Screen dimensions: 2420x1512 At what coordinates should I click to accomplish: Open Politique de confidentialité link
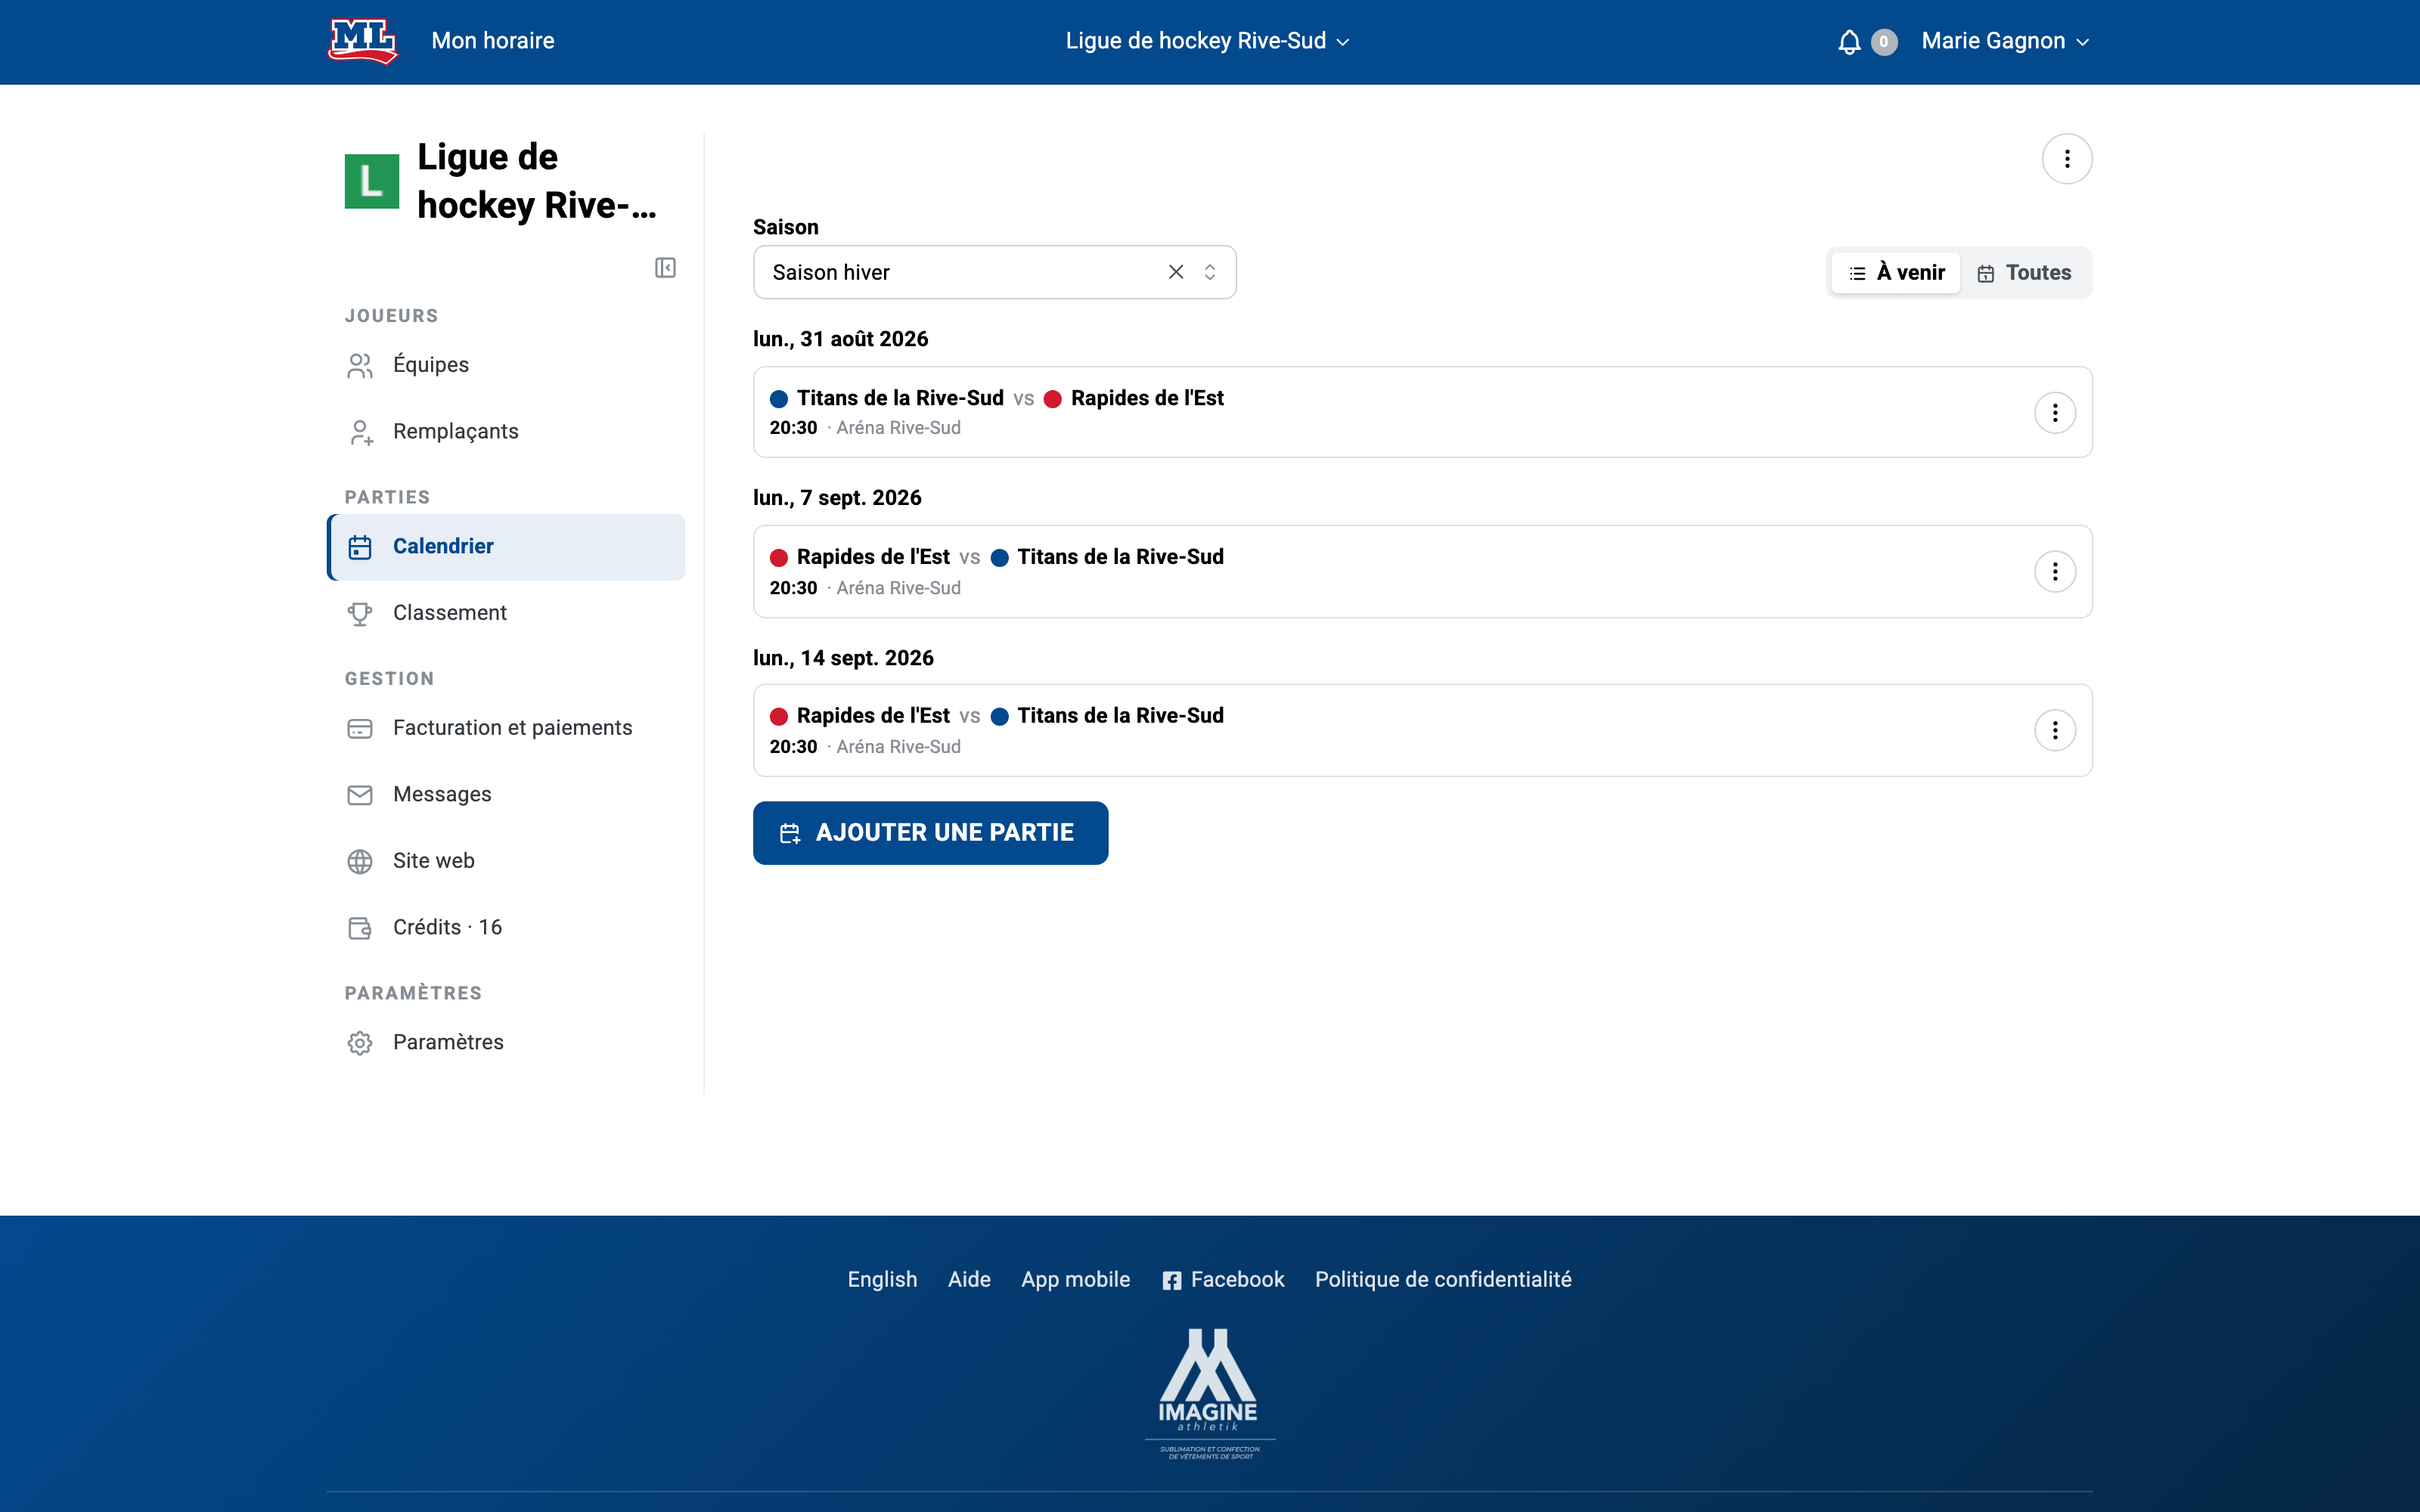coord(1443,1280)
